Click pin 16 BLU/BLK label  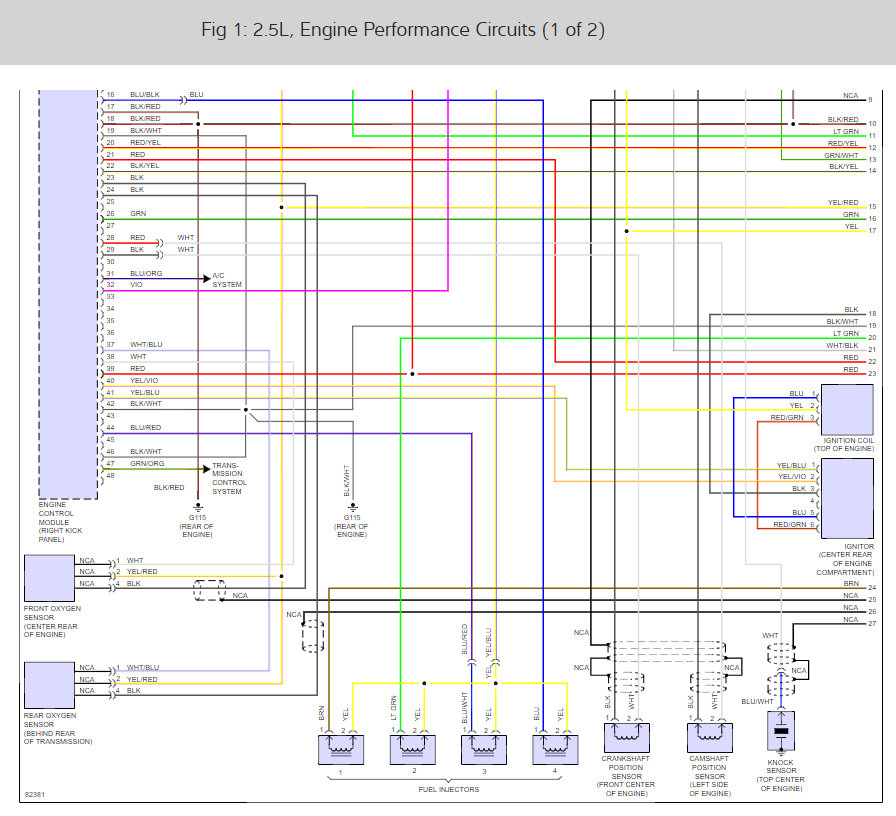coord(145,94)
